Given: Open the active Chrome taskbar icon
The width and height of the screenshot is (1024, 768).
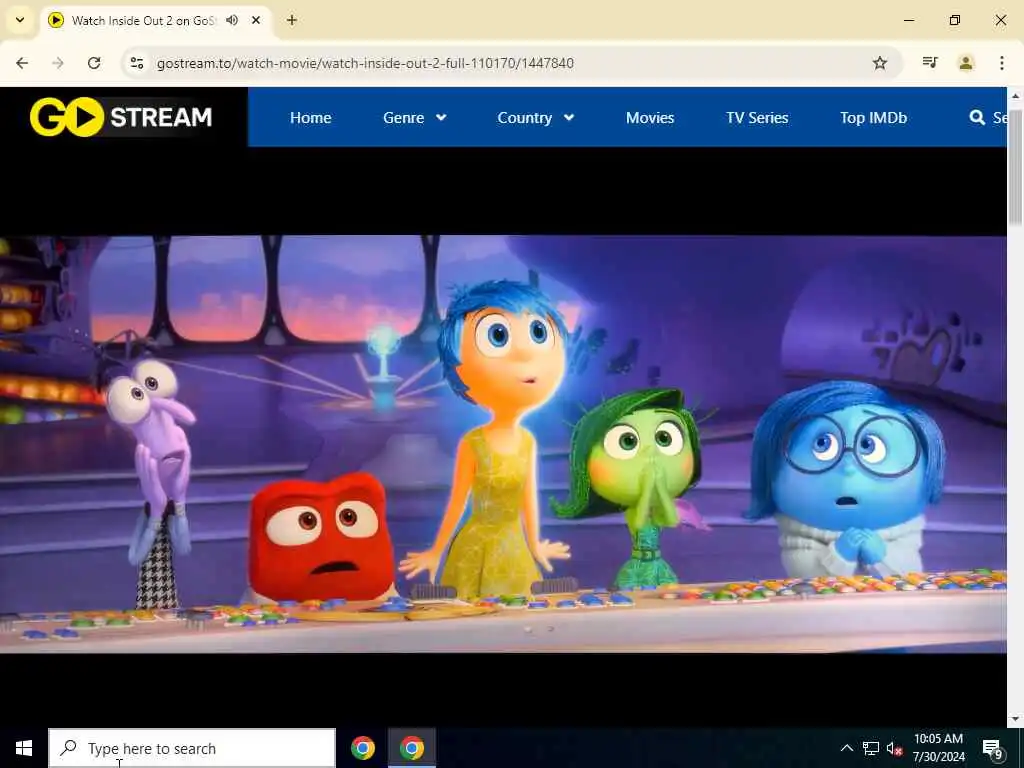Looking at the screenshot, I should tap(411, 748).
